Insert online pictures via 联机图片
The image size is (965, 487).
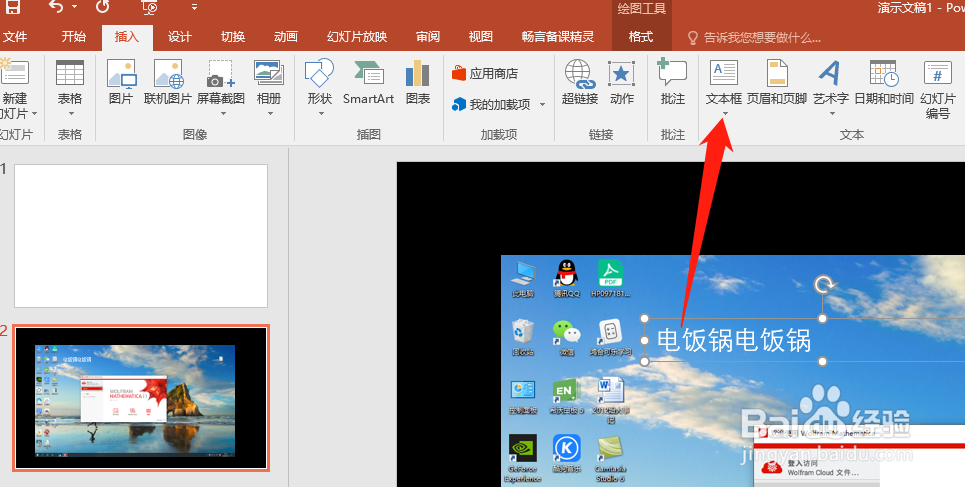pyautogui.click(x=168, y=82)
